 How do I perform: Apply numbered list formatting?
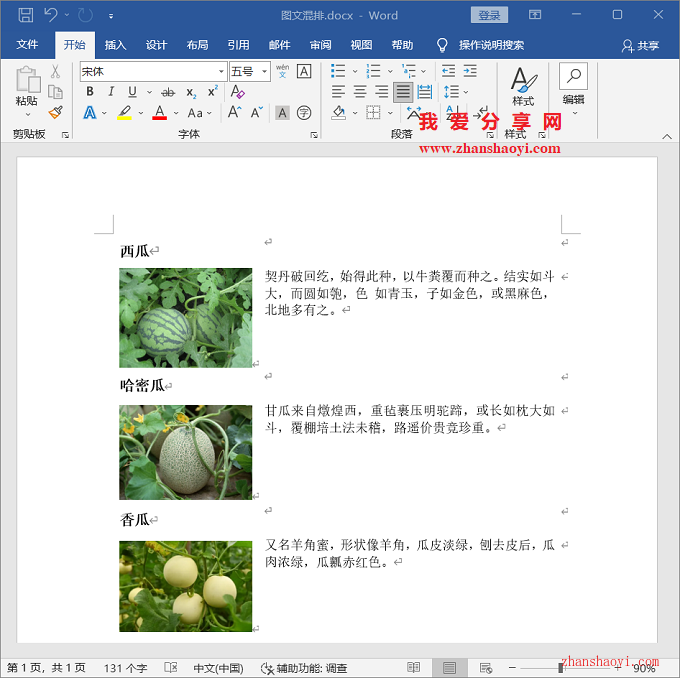point(373,71)
